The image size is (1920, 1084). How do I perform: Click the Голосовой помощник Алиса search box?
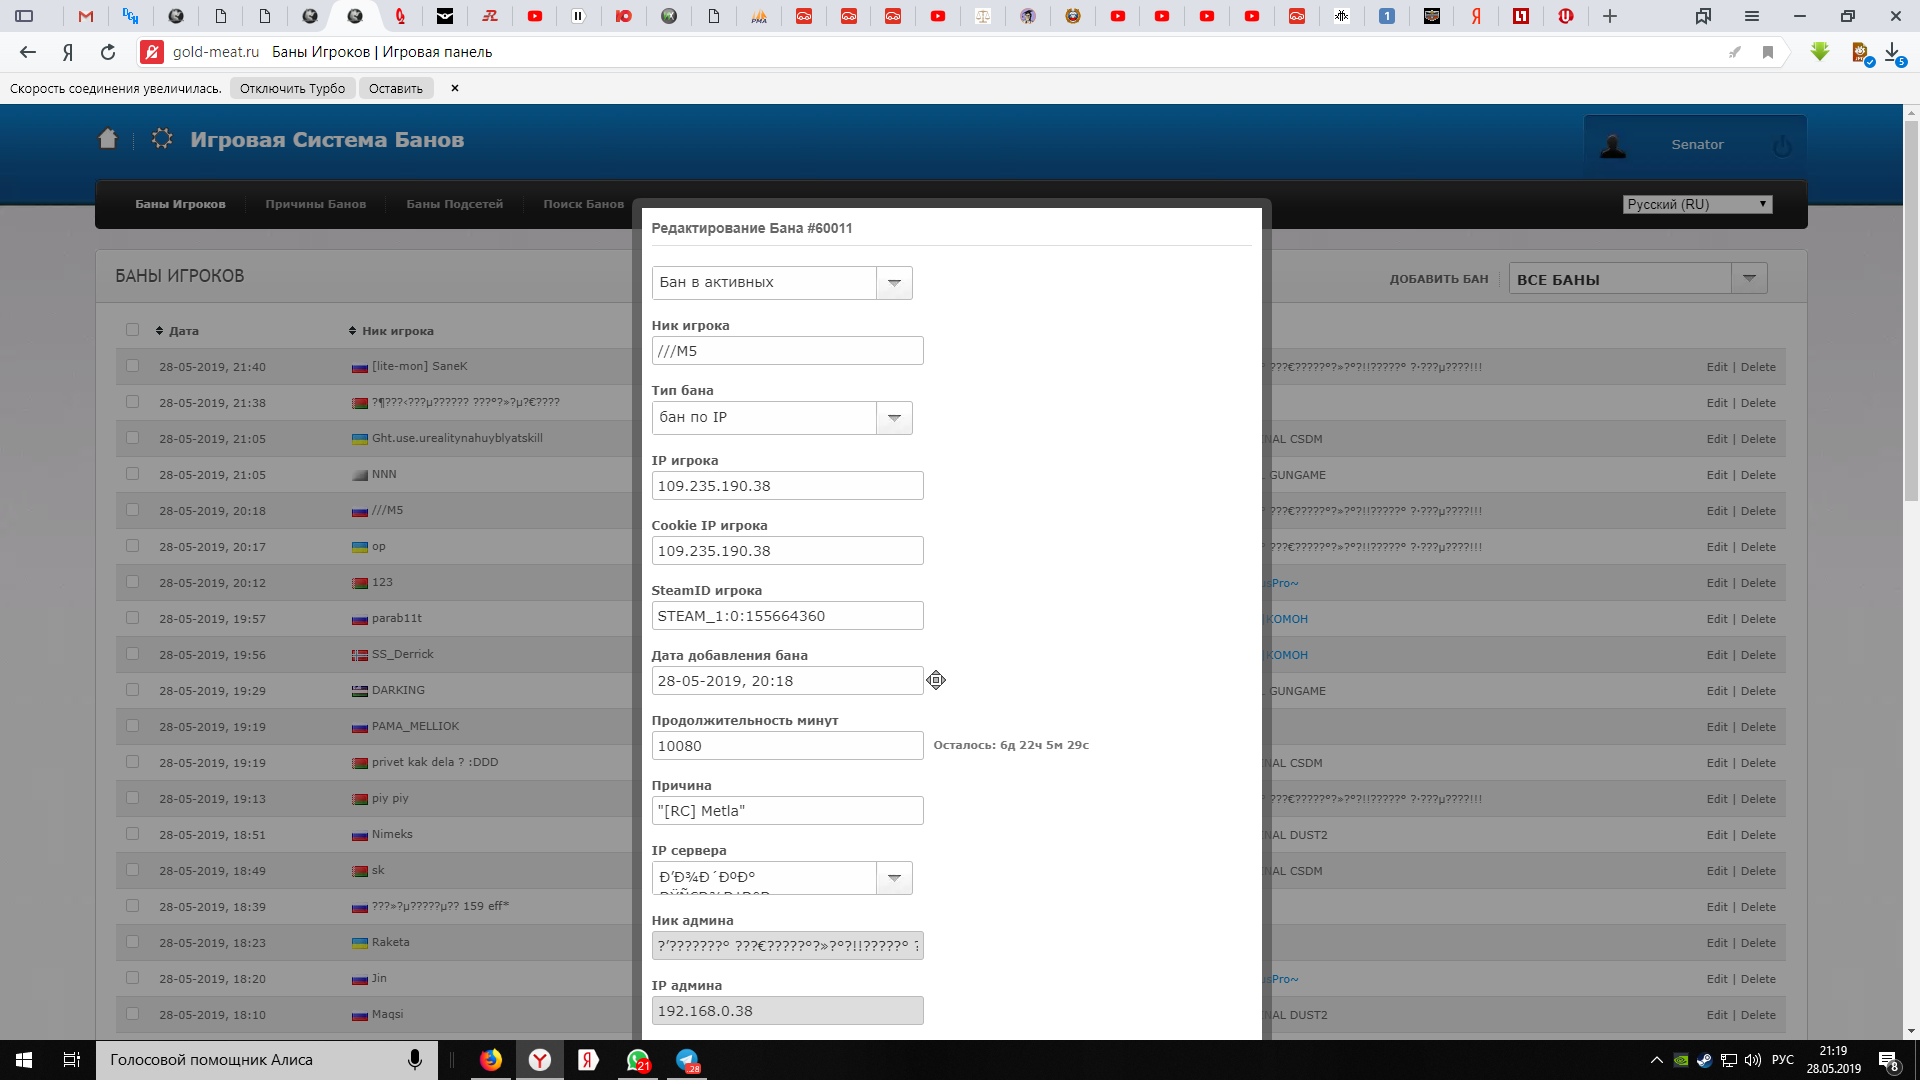pyautogui.click(x=267, y=1061)
